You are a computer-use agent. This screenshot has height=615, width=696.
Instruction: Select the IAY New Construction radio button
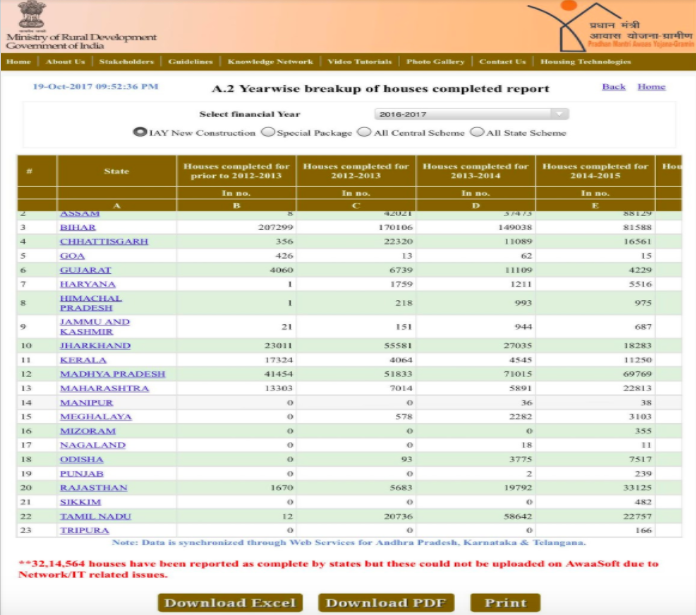(139, 132)
